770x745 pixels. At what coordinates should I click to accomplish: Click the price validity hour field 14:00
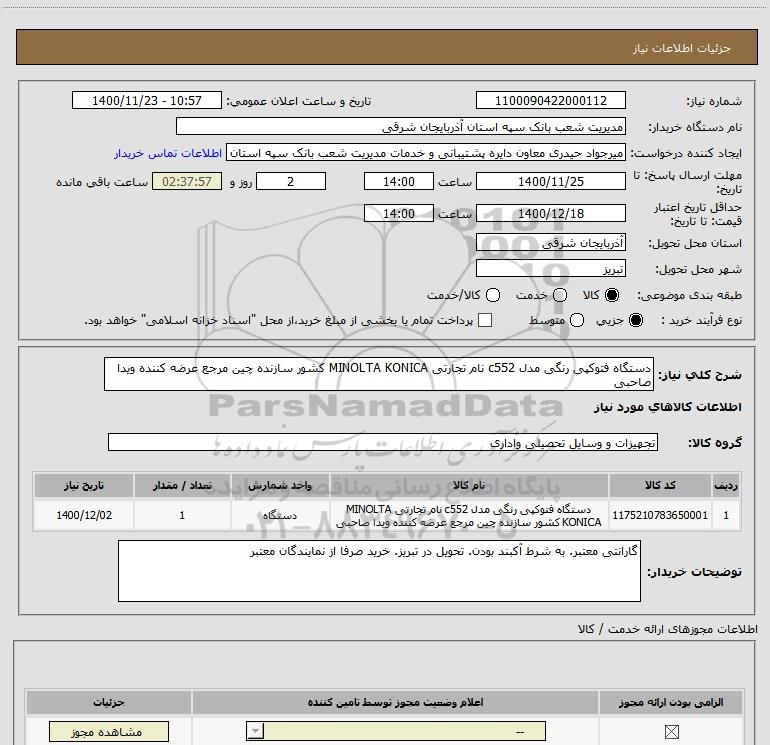(x=399, y=214)
